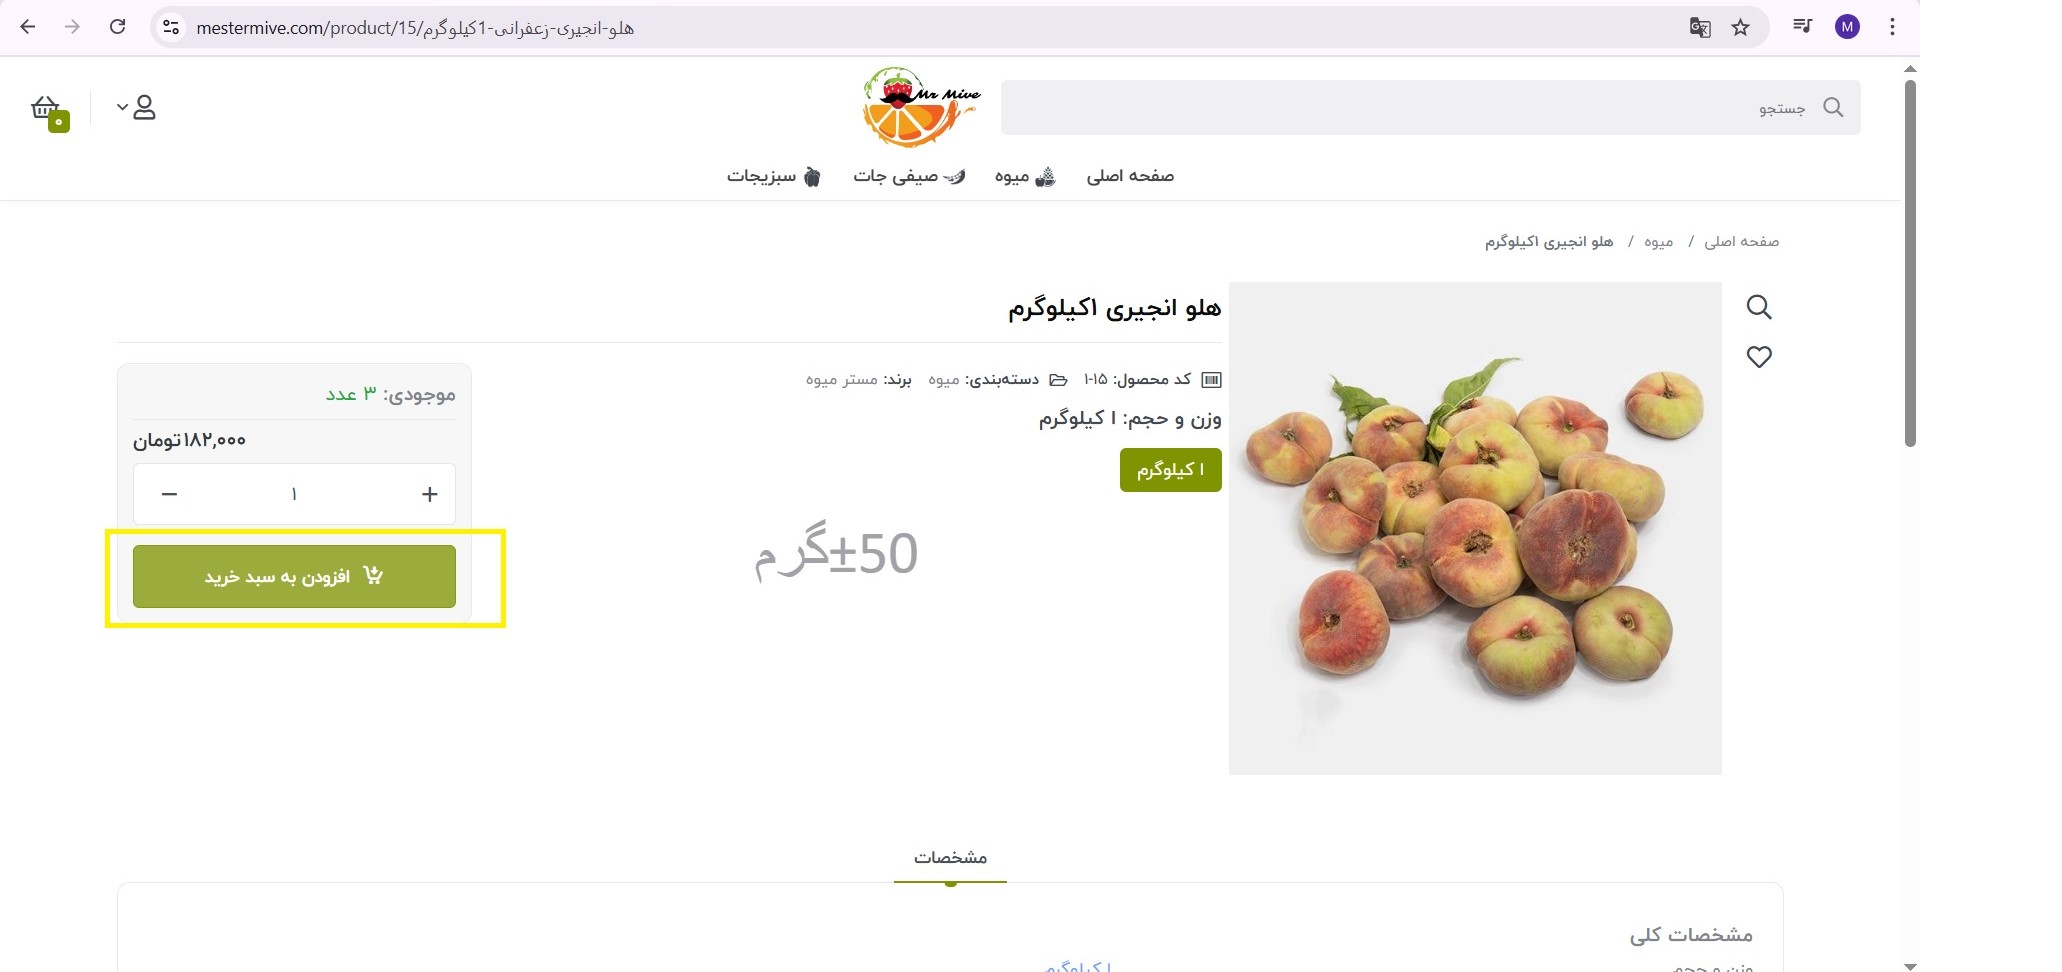Select the ۱ کیلوگرم weight option

coord(1171,470)
